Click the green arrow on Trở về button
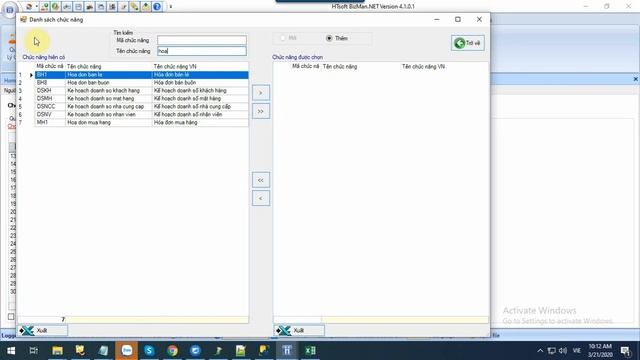 [460, 43]
